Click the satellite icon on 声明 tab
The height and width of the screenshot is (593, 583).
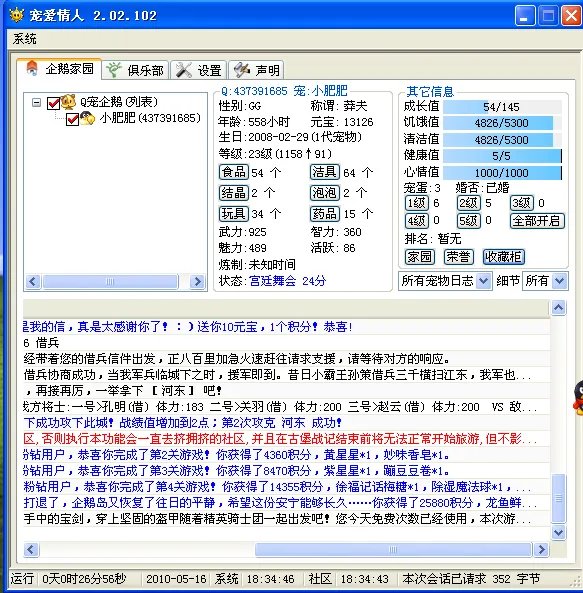pos(242,70)
